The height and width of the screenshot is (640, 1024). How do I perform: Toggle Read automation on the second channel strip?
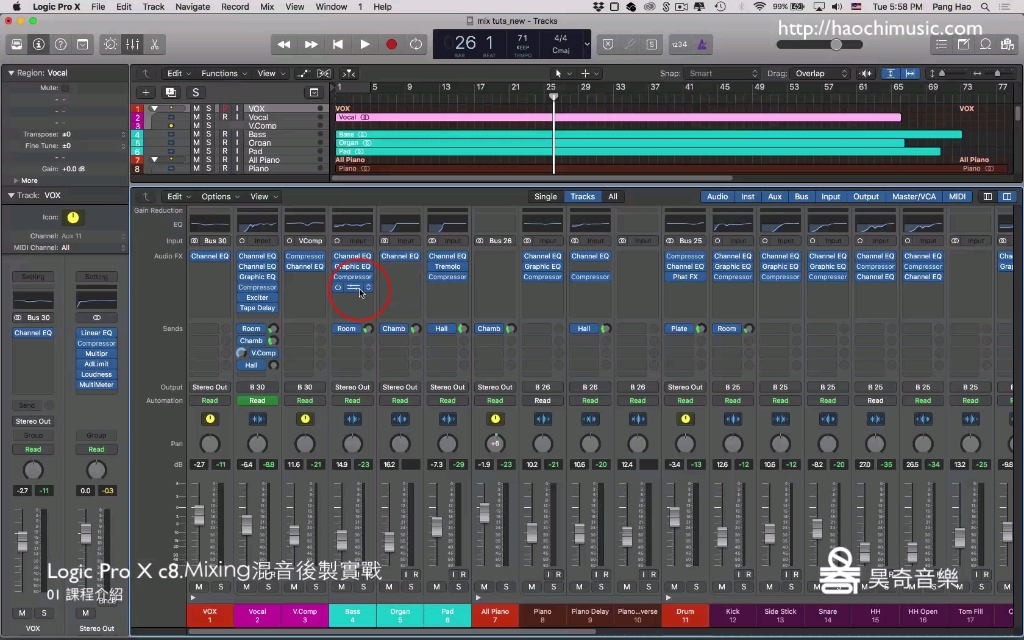(258, 400)
